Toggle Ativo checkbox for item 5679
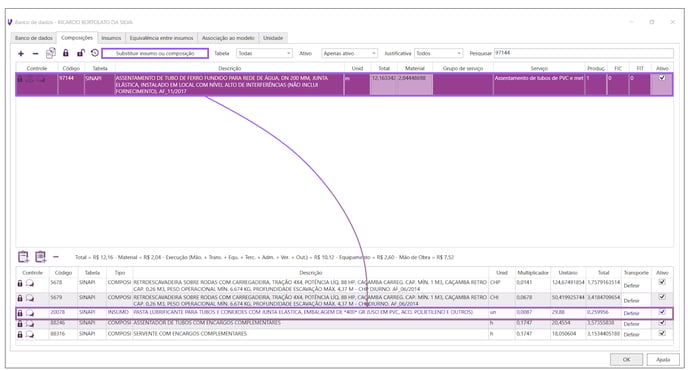688x370 pixels. pyautogui.click(x=662, y=297)
